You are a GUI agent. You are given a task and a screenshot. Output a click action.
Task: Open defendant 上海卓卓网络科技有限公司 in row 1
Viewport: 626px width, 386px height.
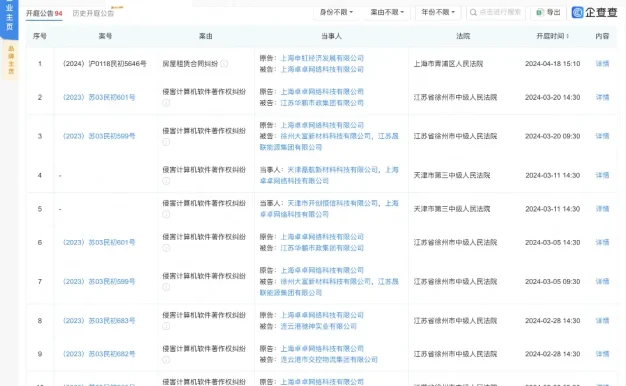click(322, 69)
